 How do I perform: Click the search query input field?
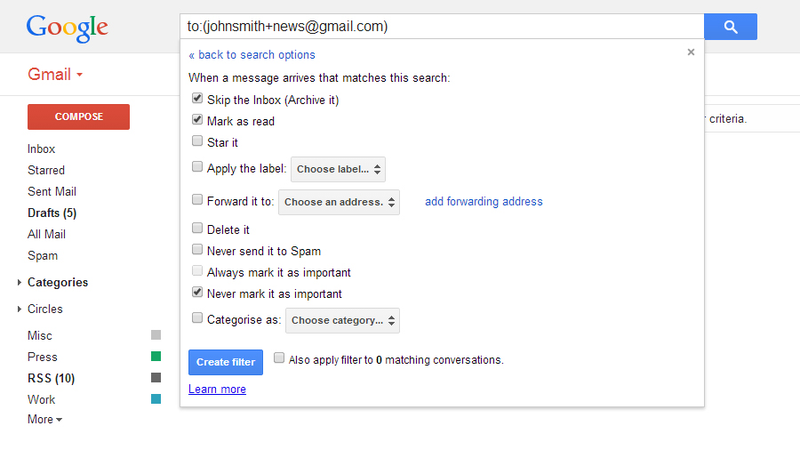coord(442,27)
